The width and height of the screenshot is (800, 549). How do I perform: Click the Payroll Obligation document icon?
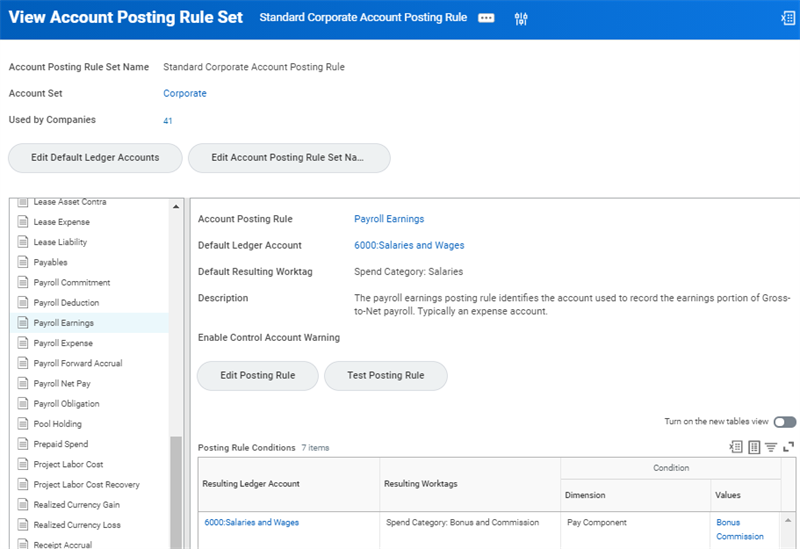click(22, 403)
